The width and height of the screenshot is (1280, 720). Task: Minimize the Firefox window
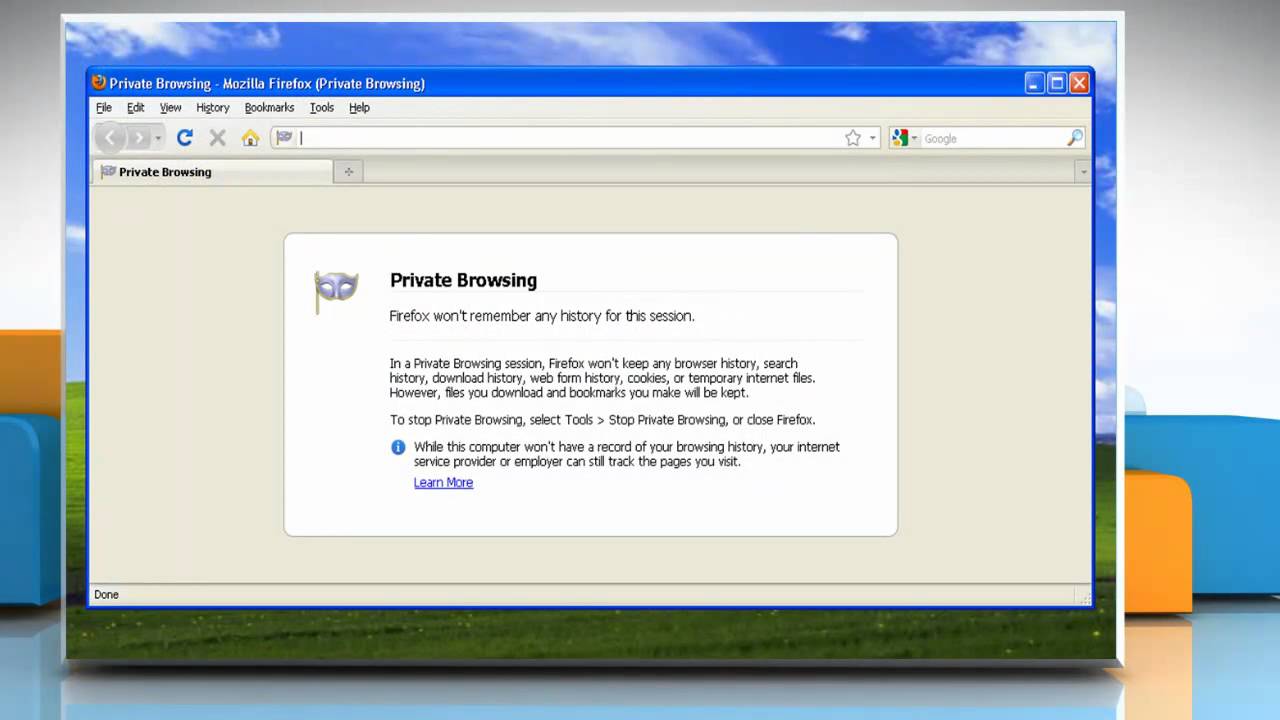(1035, 83)
